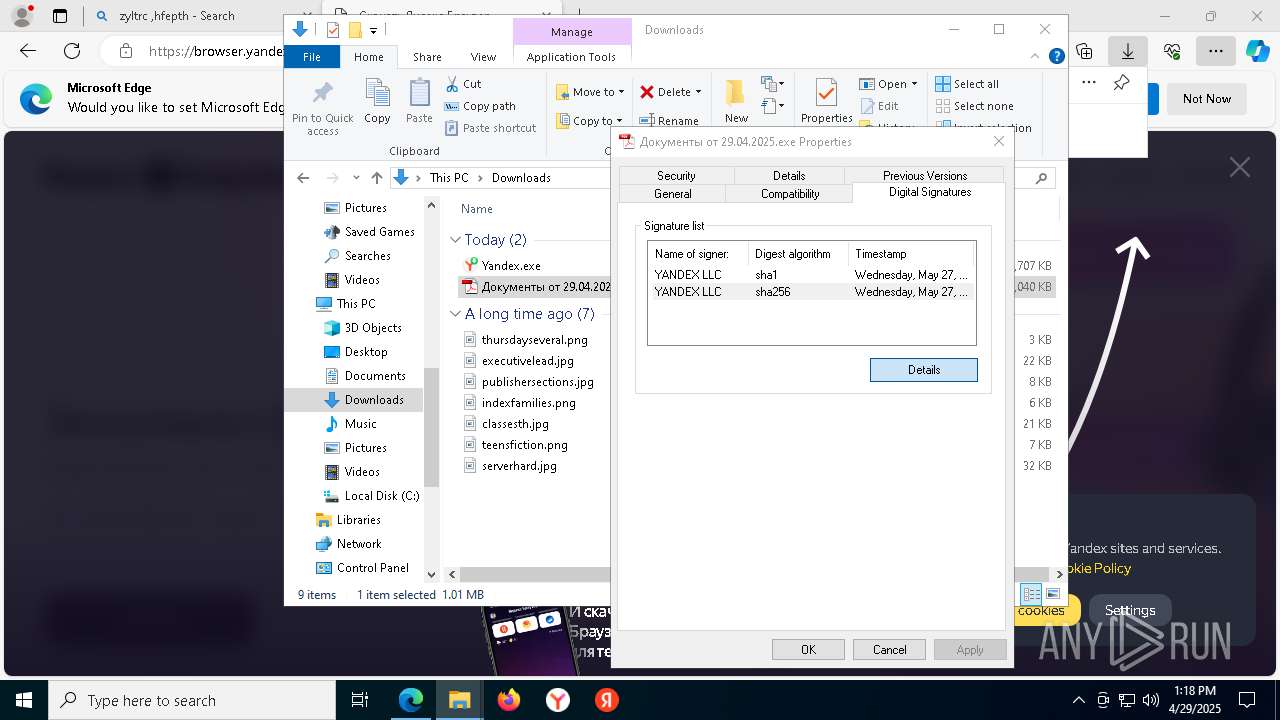Open the New item dropdown in the ribbon
This screenshot has width=1280, height=720.
(x=773, y=84)
